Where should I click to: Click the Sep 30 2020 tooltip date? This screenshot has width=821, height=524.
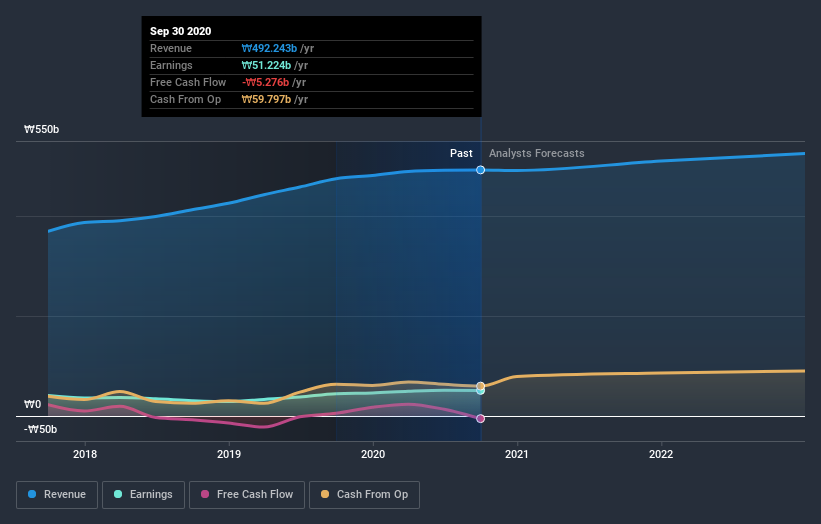tap(181, 31)
